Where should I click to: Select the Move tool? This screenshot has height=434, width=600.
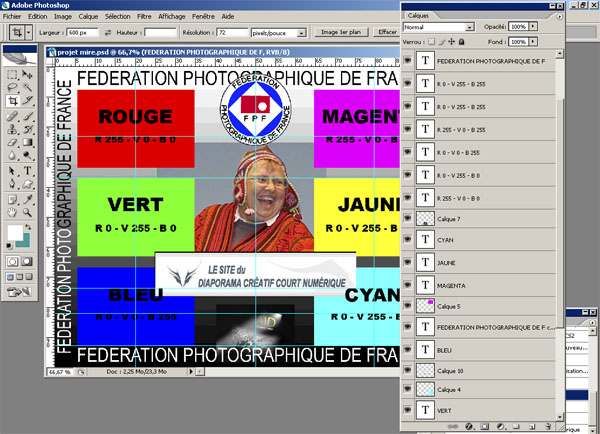tap(27, 74)
